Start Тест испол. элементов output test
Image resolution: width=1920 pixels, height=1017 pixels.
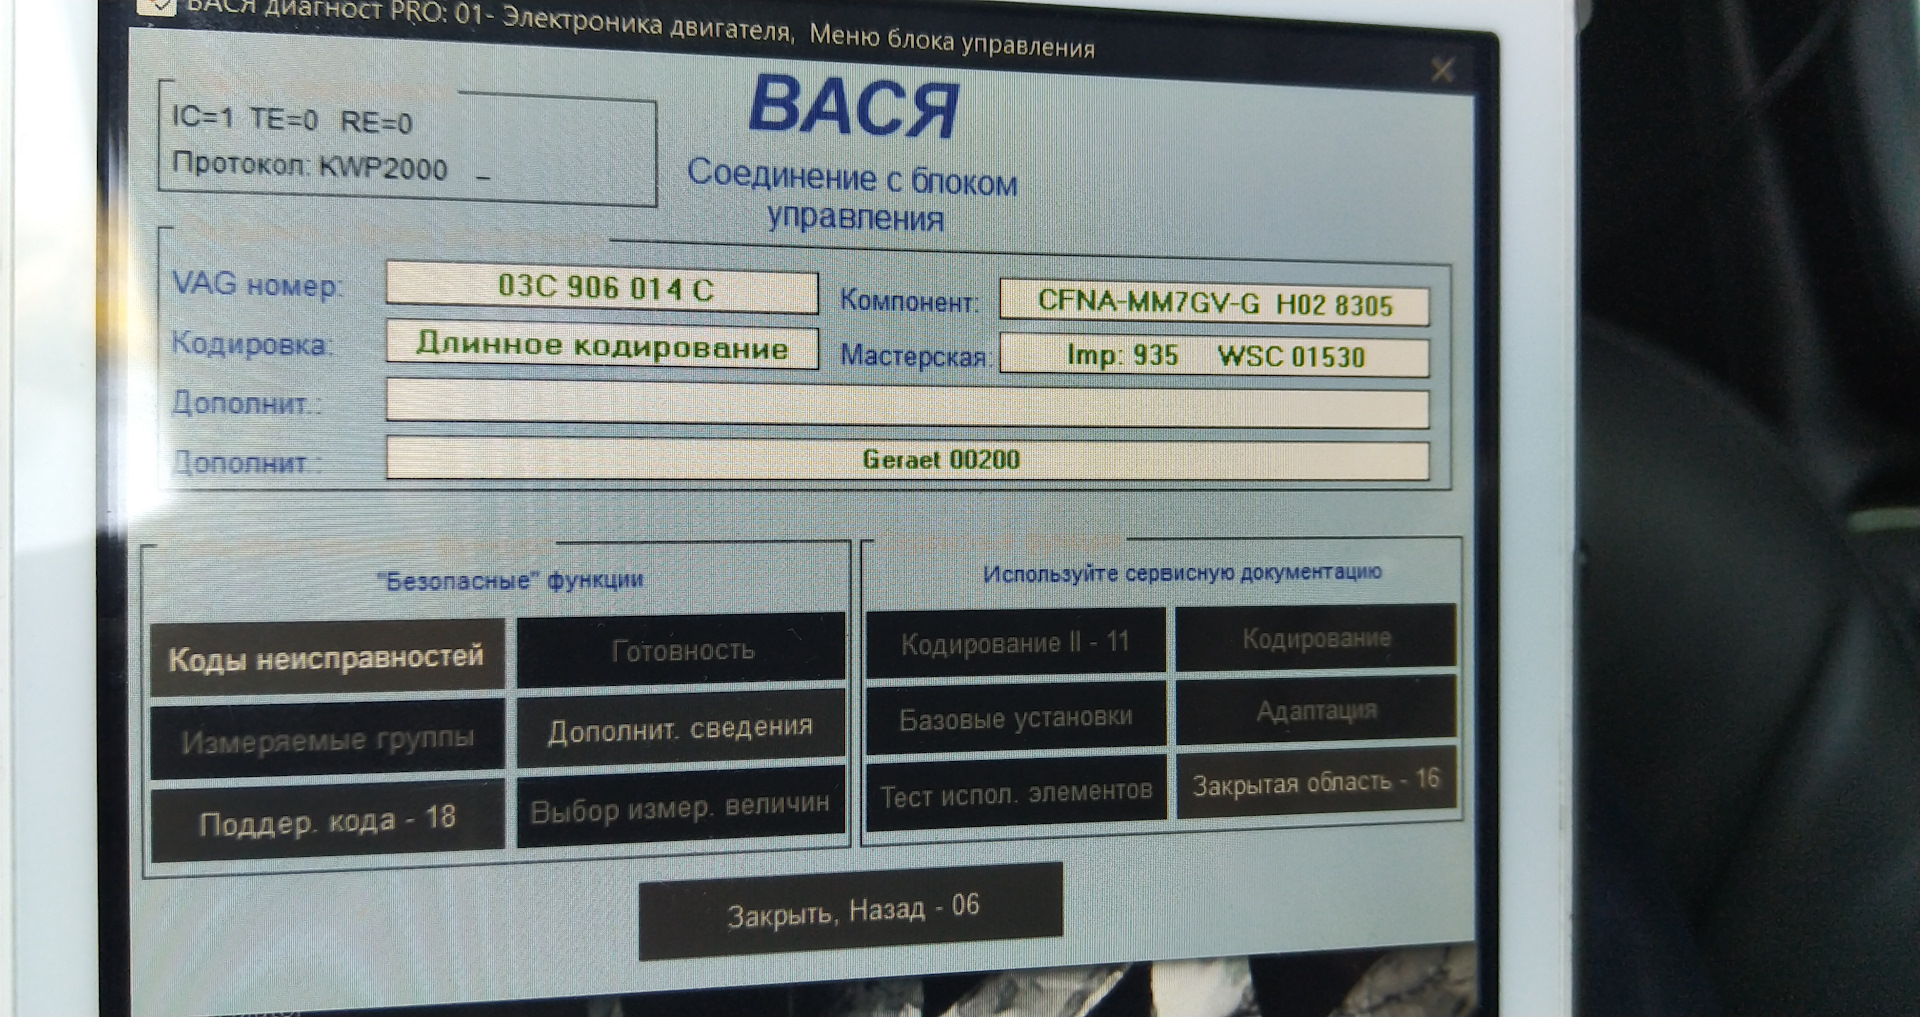pyautogui.click(x=1016, y=793)
